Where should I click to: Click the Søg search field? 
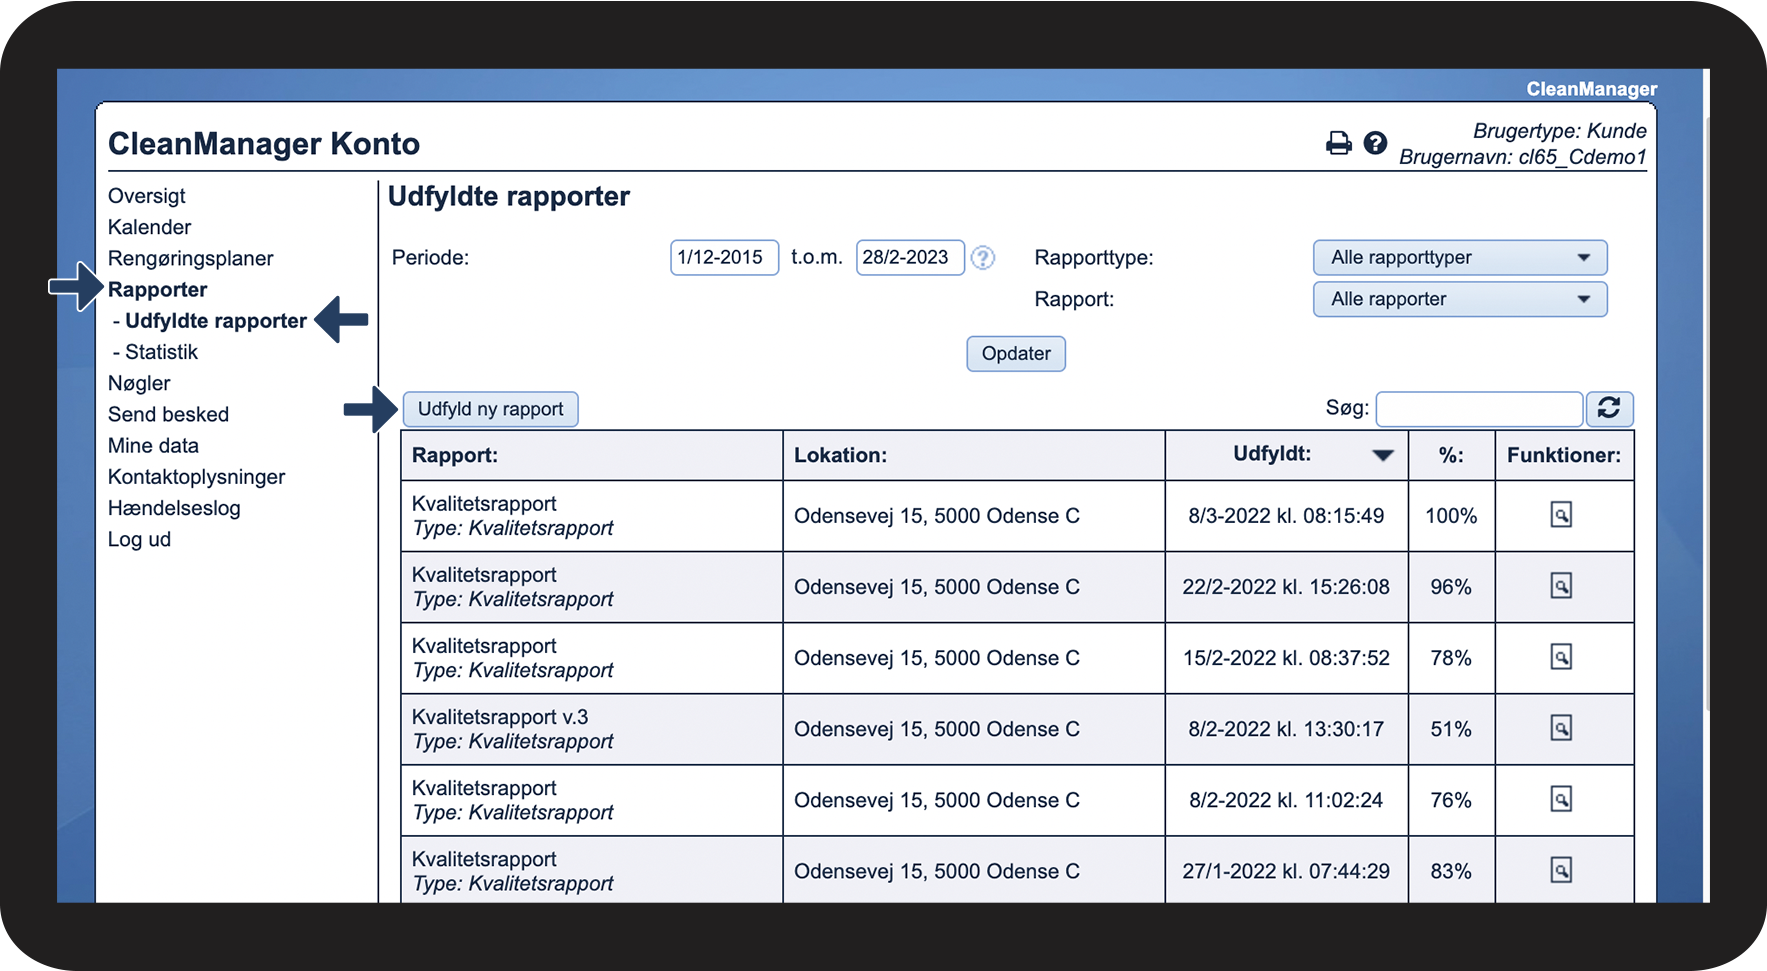click(x=1478, y=409)
